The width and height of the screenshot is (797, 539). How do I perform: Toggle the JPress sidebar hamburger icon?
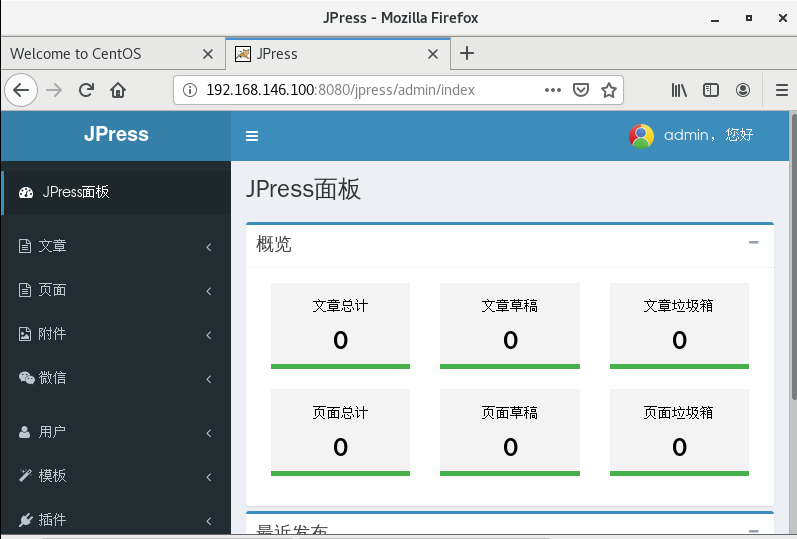click(252, 136)
